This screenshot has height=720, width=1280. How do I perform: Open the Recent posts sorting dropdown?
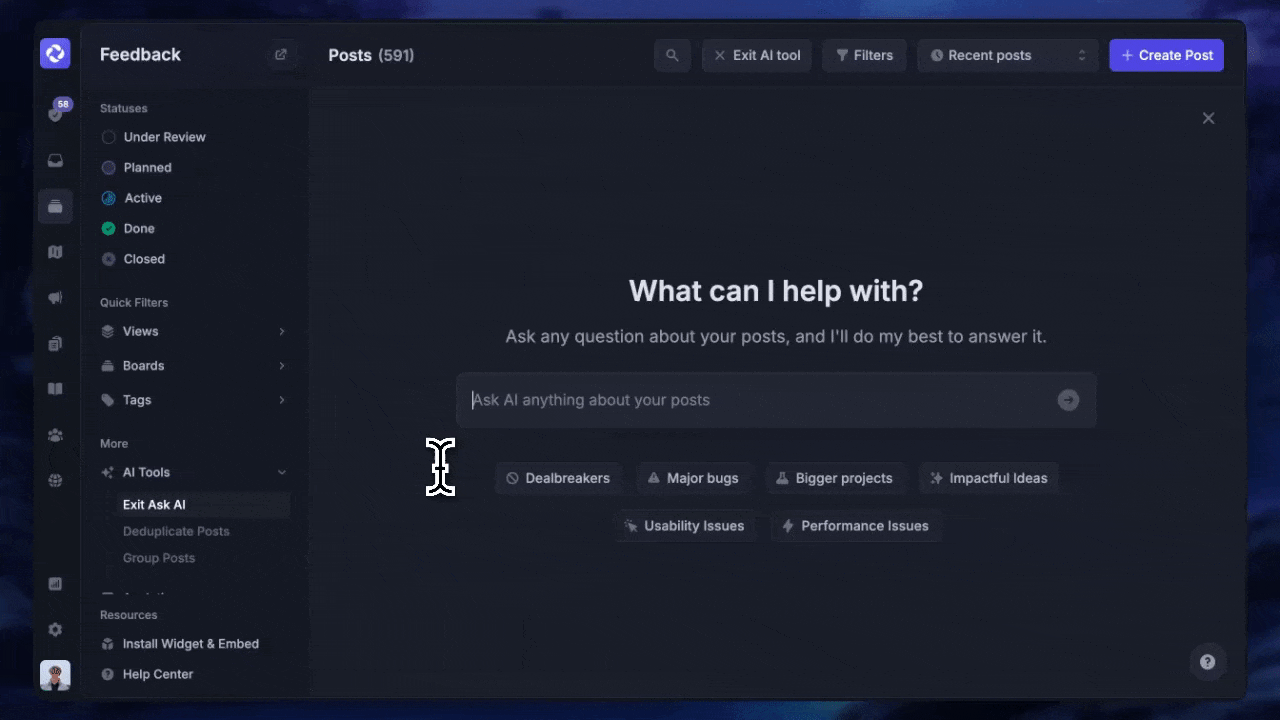[1007, 55]
